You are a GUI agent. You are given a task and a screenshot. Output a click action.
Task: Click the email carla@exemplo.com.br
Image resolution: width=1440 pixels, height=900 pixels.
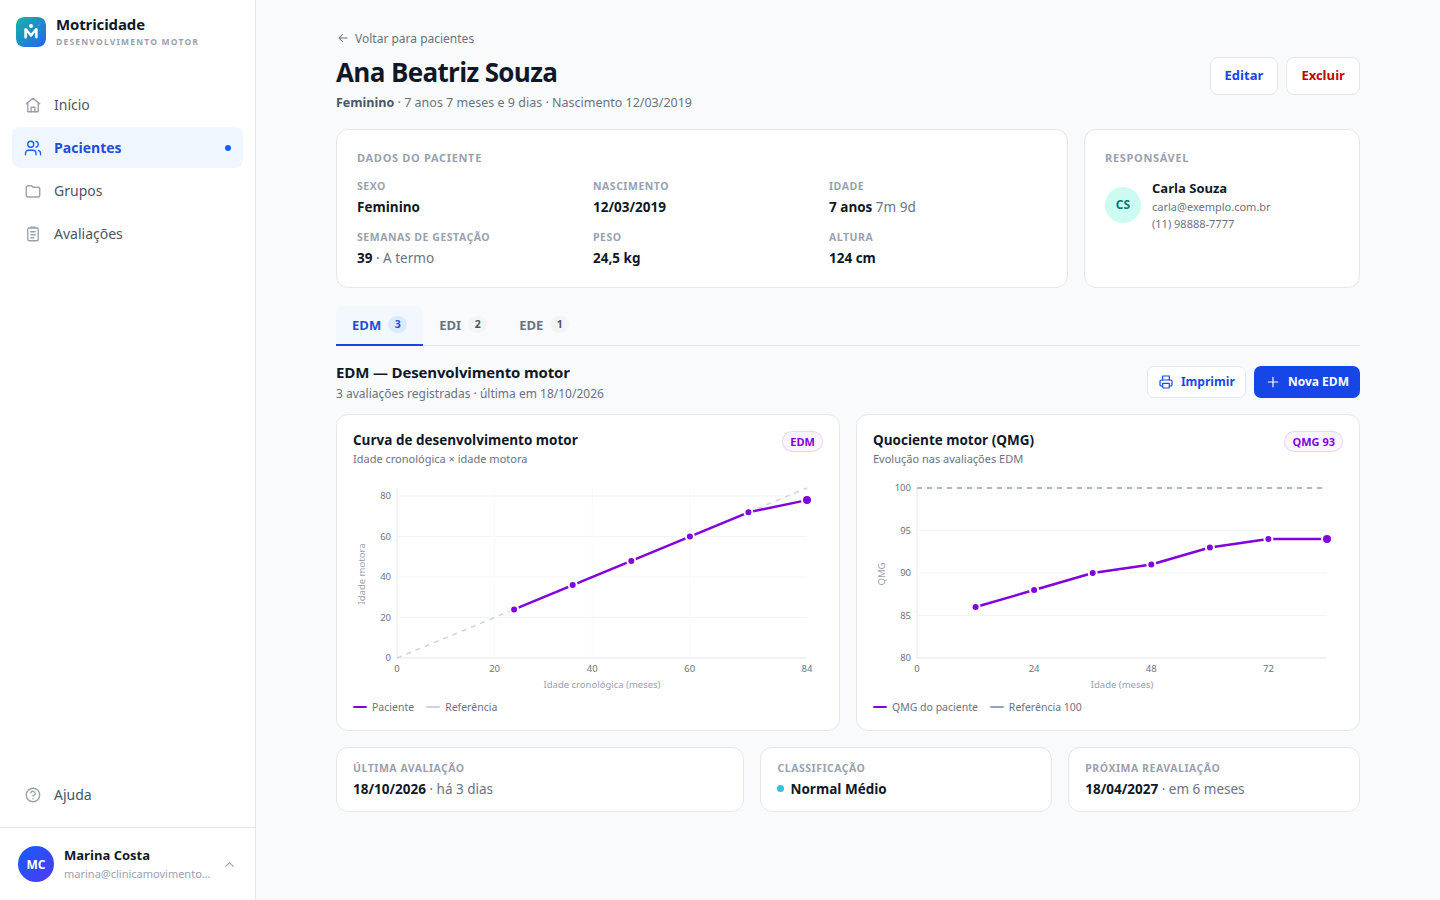pyautogui.click(x=1211, y=207)
